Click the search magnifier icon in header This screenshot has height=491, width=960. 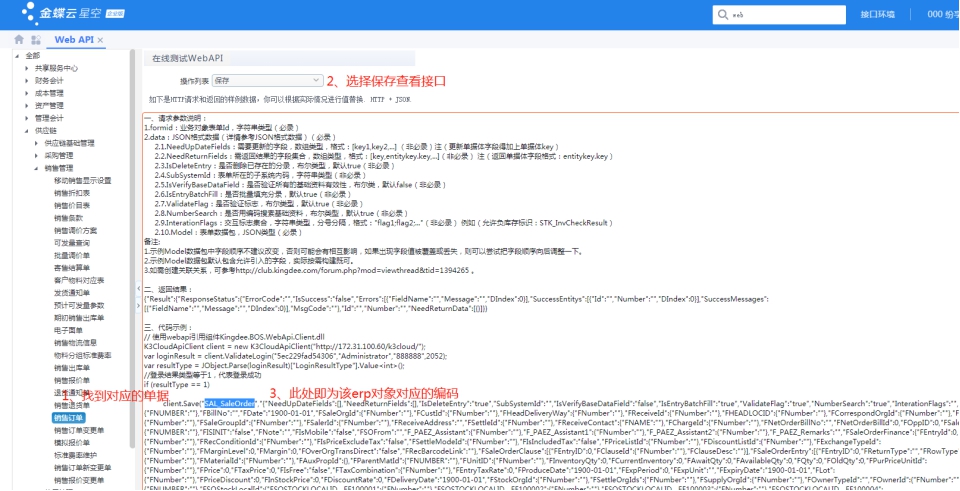[724, 15]
